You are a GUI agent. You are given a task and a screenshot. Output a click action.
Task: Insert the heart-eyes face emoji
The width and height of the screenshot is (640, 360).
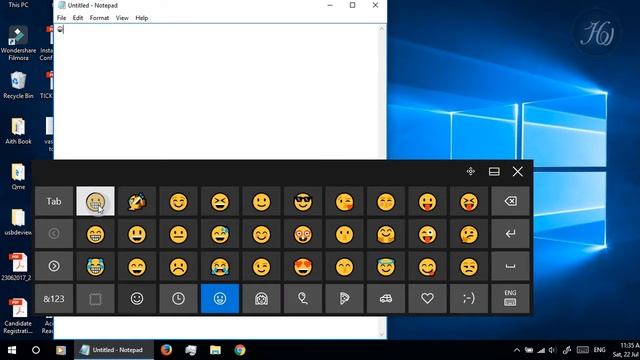pos(303,267)
